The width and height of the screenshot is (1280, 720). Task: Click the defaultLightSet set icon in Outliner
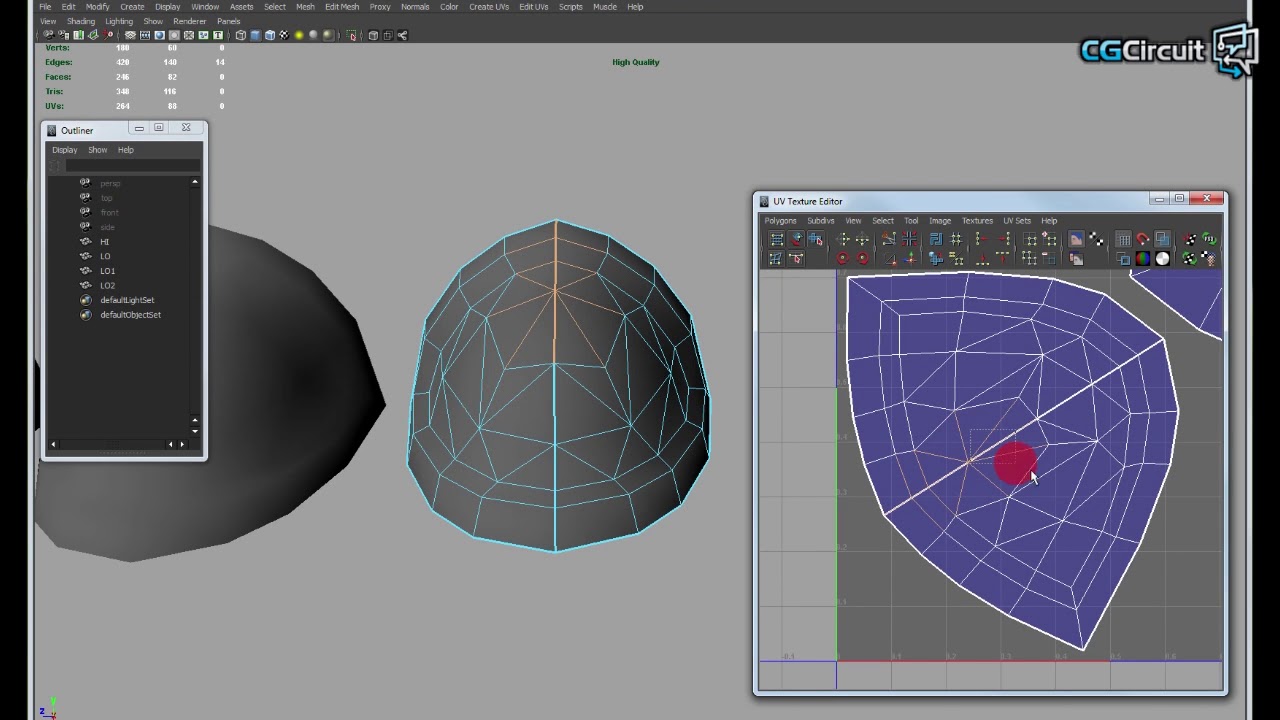pos(85,300)
